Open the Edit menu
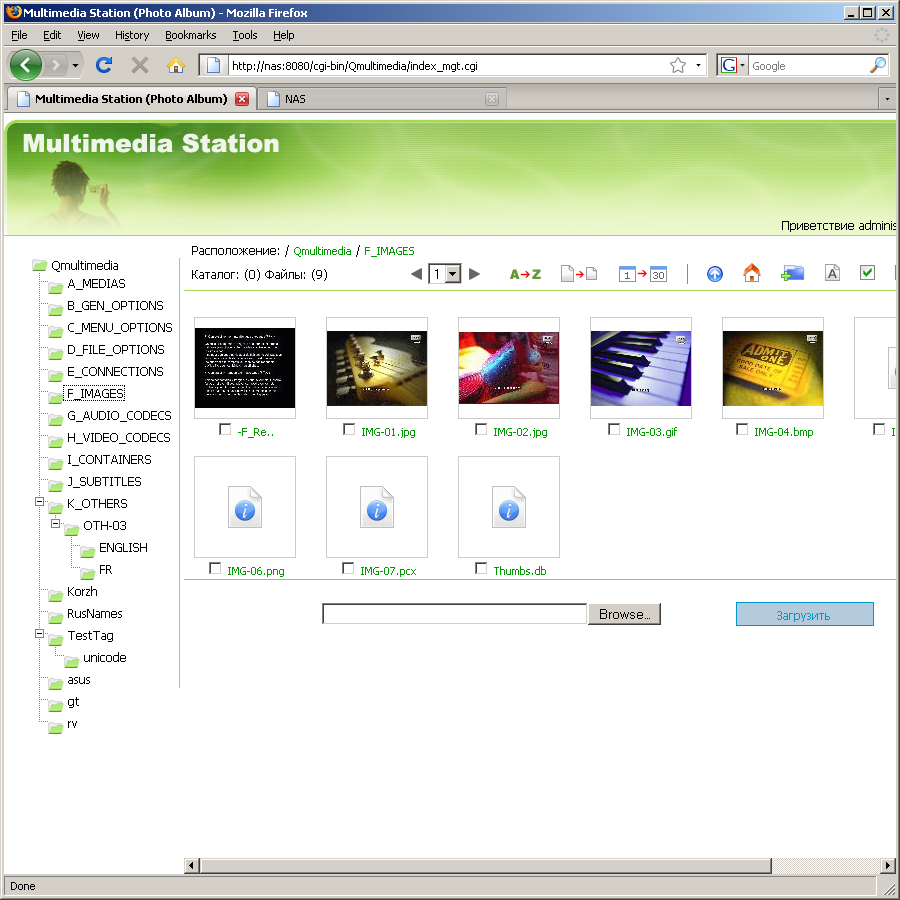Image resolution: width=900 pixels, height=900 pixels. (x=52, y=35)
